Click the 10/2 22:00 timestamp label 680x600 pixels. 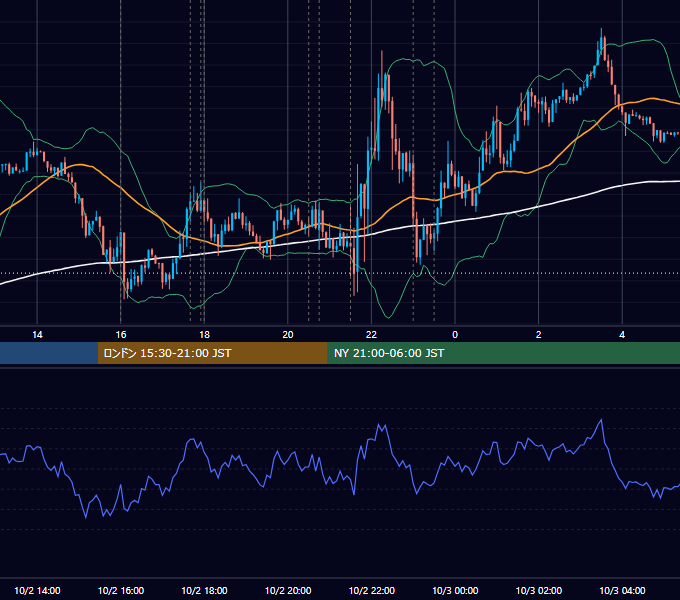(372, 590)
